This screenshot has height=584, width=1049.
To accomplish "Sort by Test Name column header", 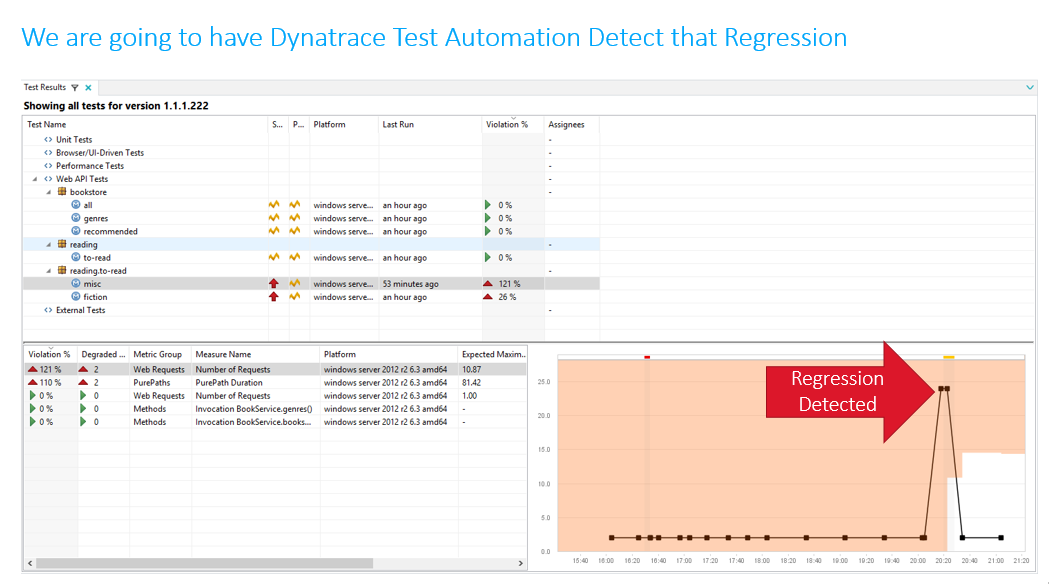I will pos(145,124).
